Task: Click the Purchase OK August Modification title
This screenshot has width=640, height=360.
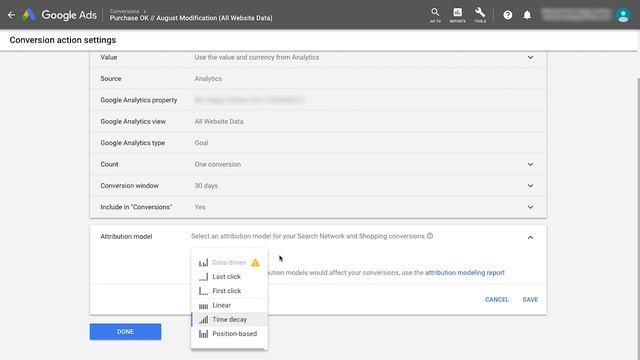Action: click(191, 18)
